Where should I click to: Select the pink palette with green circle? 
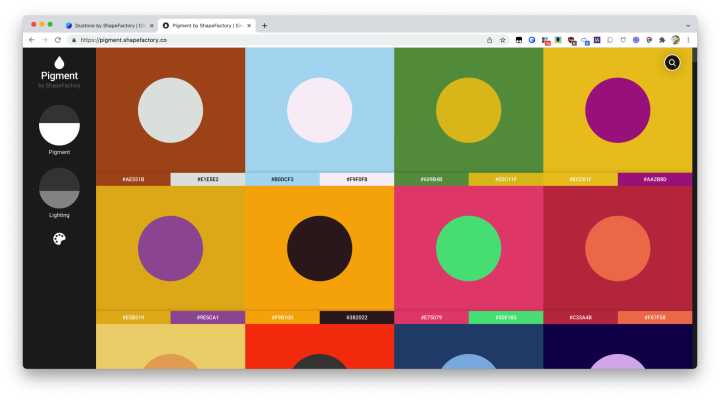coord(468,248)
